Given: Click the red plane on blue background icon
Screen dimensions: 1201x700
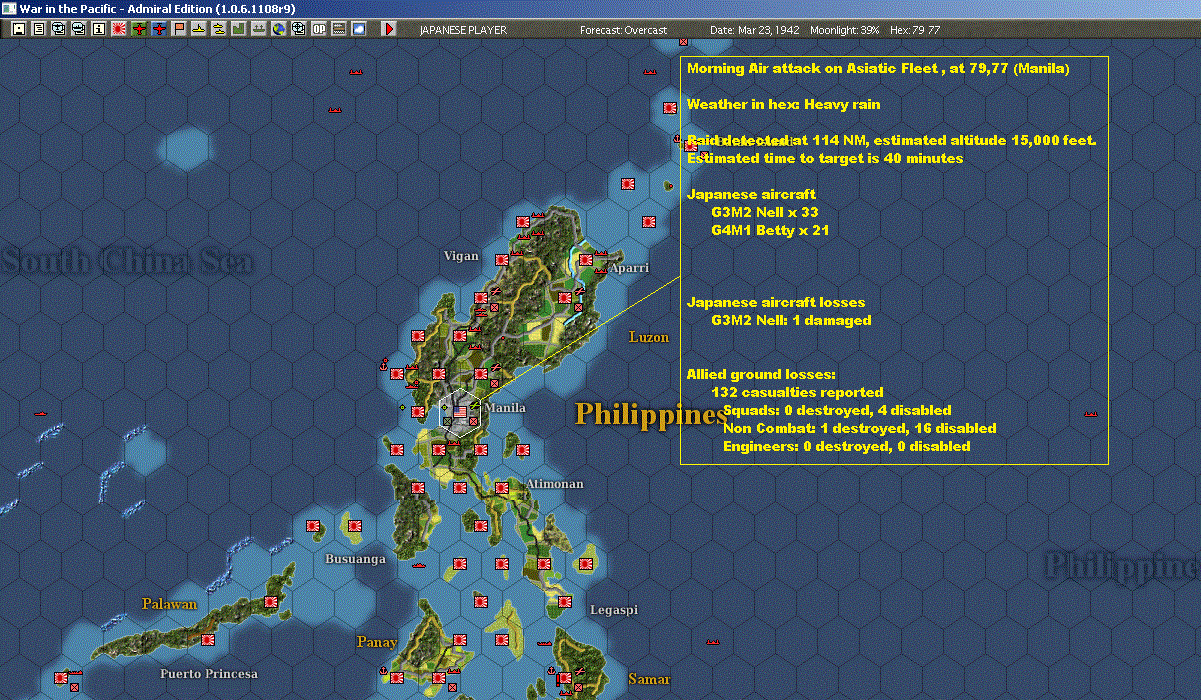Looking at the screenshot, I should pos(160,29).
